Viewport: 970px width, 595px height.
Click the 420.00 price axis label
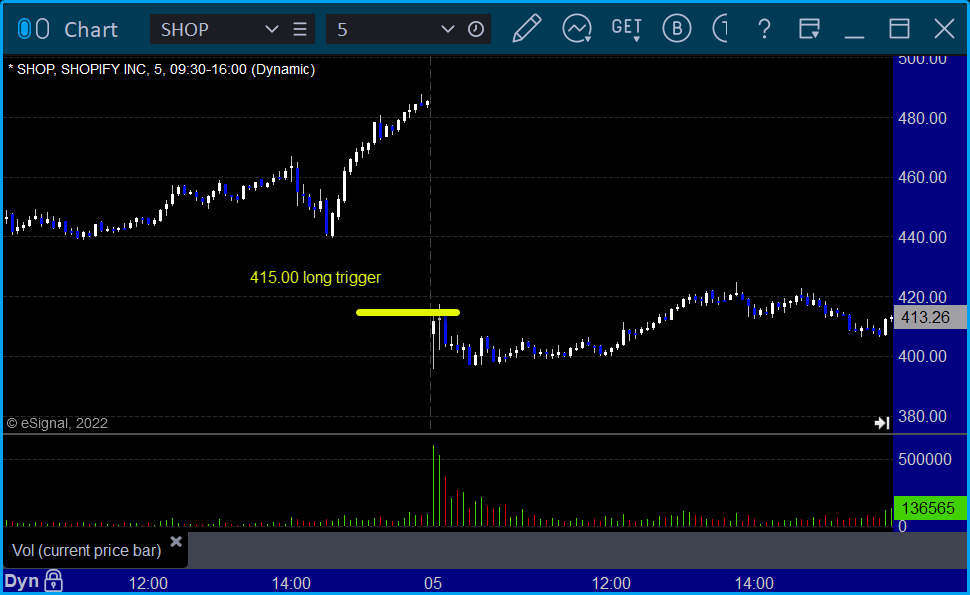[x=922, y=297]
